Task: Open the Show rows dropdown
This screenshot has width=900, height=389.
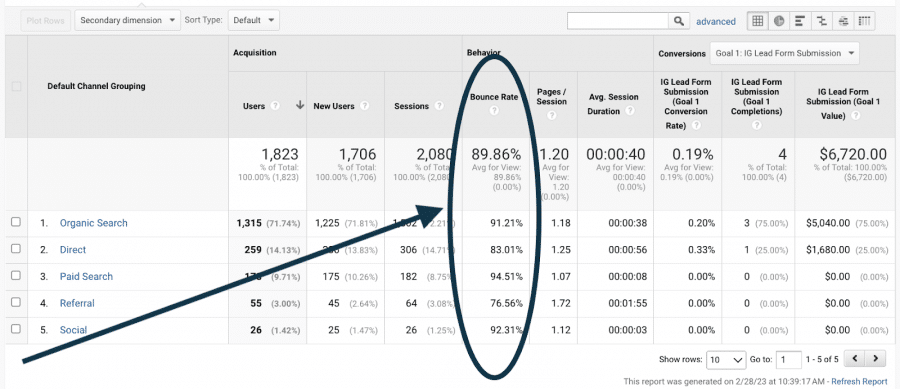Action: tap(726, 360)
